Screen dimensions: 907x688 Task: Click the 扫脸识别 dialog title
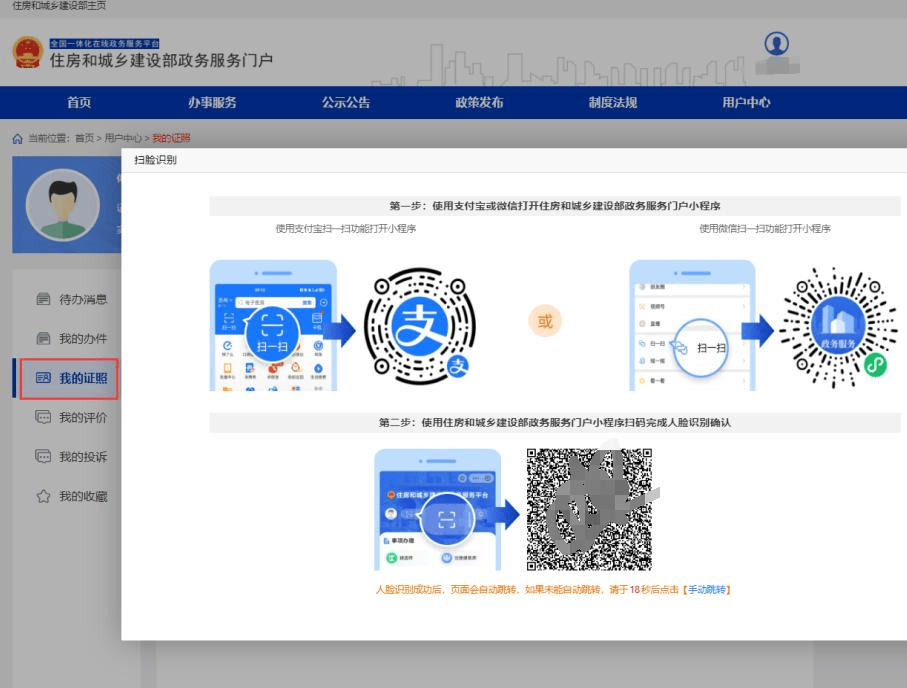(x=155, y=160)
